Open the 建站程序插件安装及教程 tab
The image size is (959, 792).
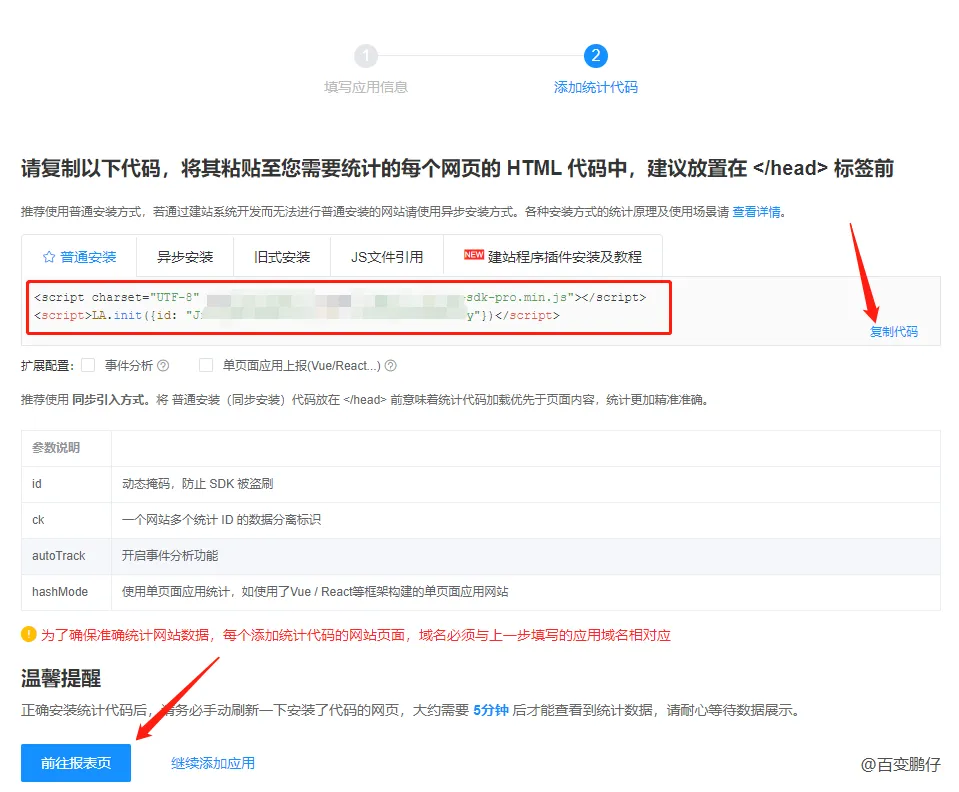click(x=553, y=256)
